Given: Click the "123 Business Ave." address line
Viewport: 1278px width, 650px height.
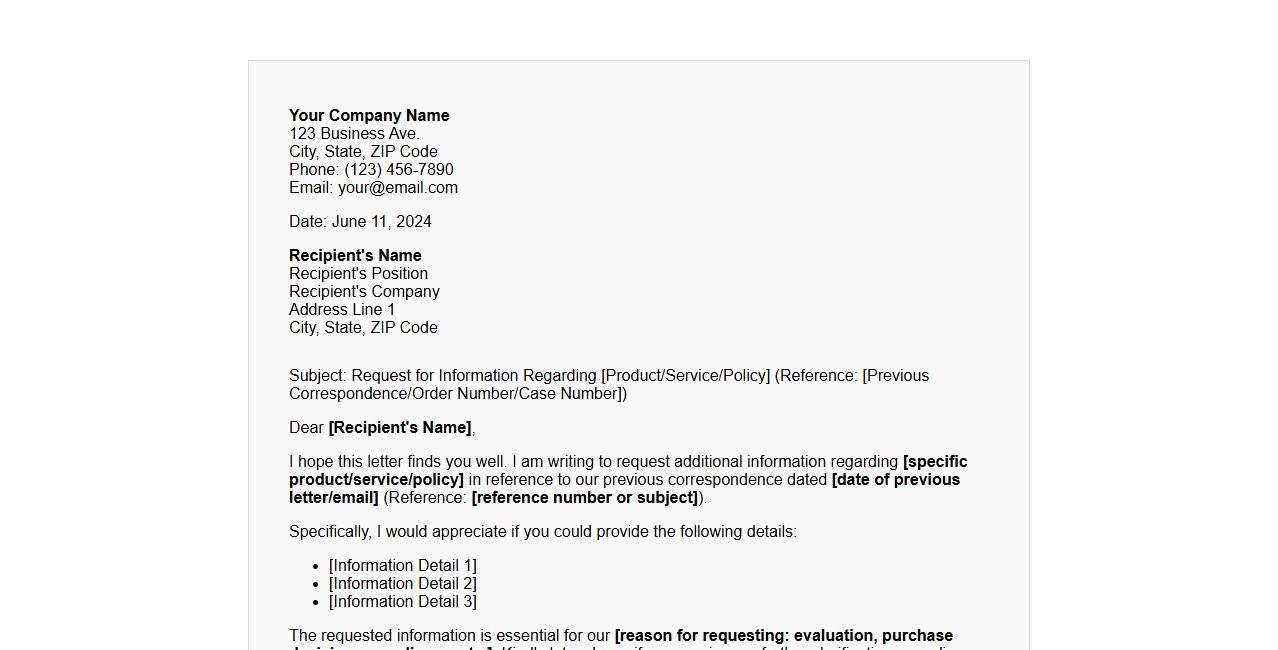Looking at the screenshot, I should (354, 134).
